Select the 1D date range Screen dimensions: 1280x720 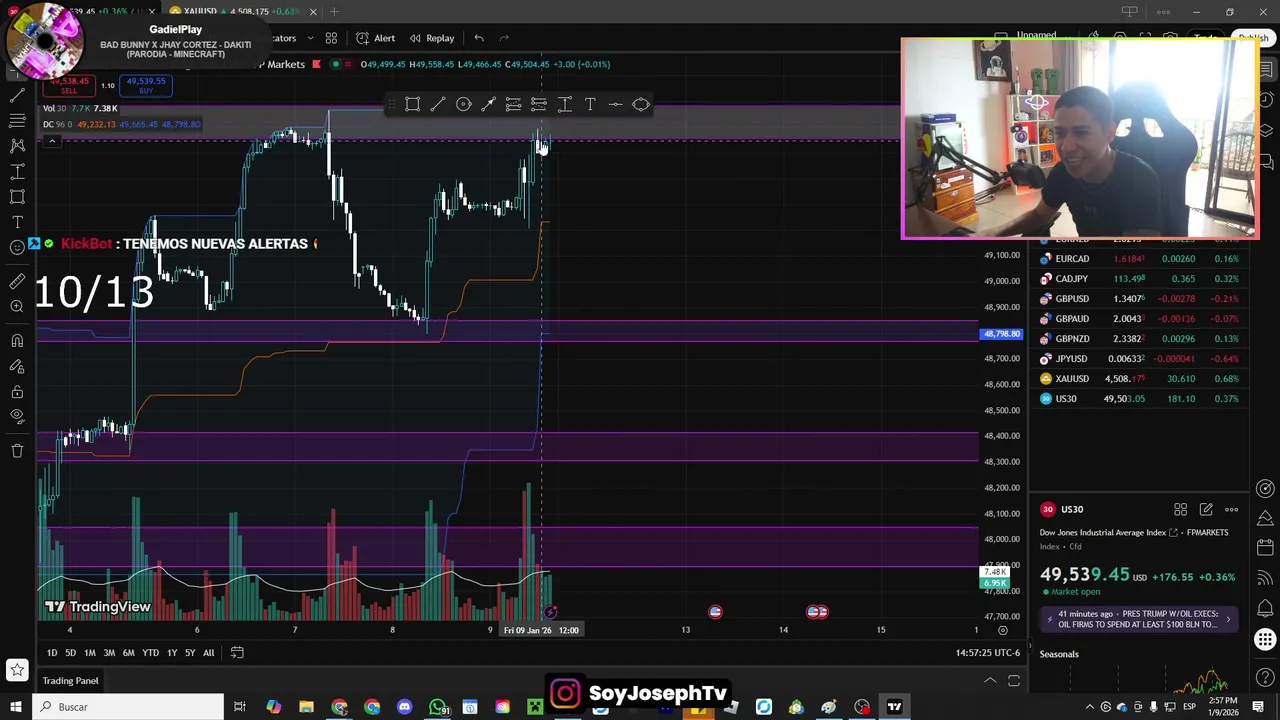tap(52, 653)
